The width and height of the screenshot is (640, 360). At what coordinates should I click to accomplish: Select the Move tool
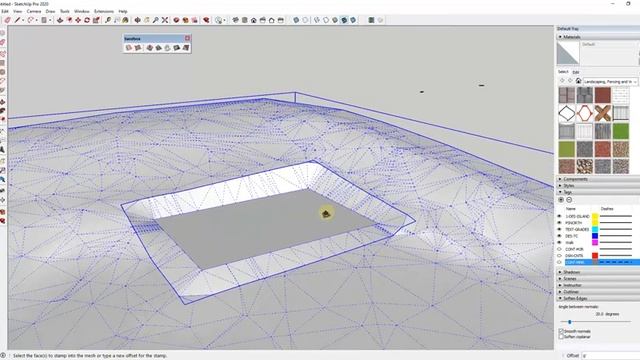point(78,20)
